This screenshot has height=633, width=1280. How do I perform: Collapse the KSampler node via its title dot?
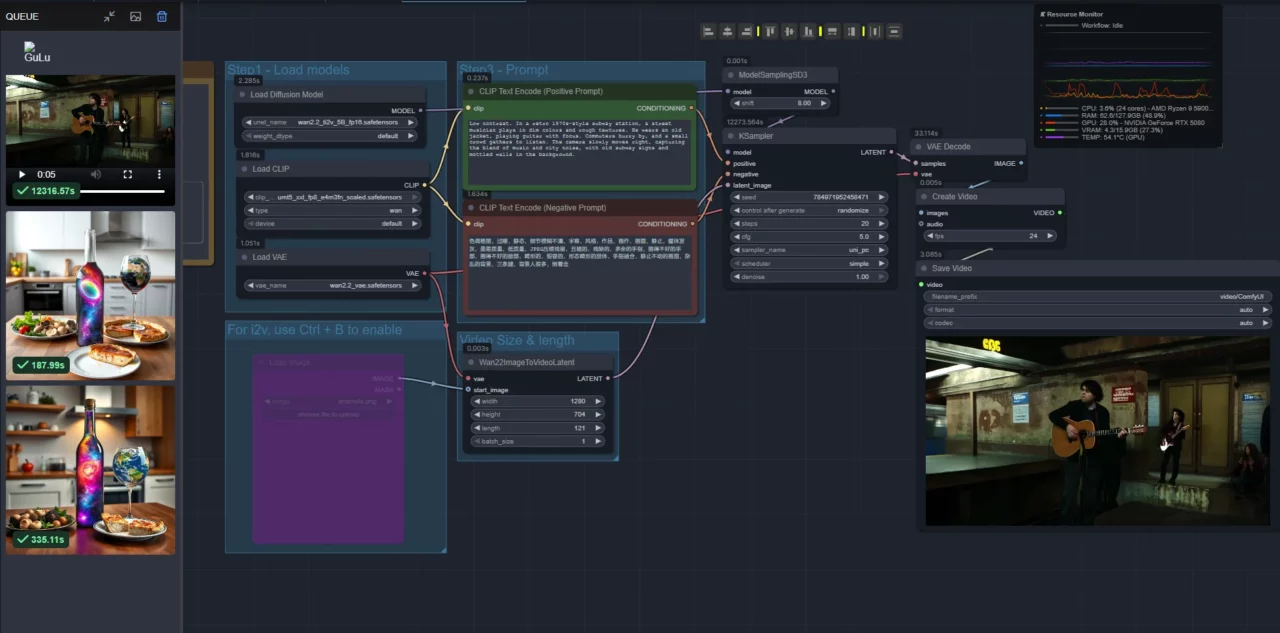pos(732,136)
